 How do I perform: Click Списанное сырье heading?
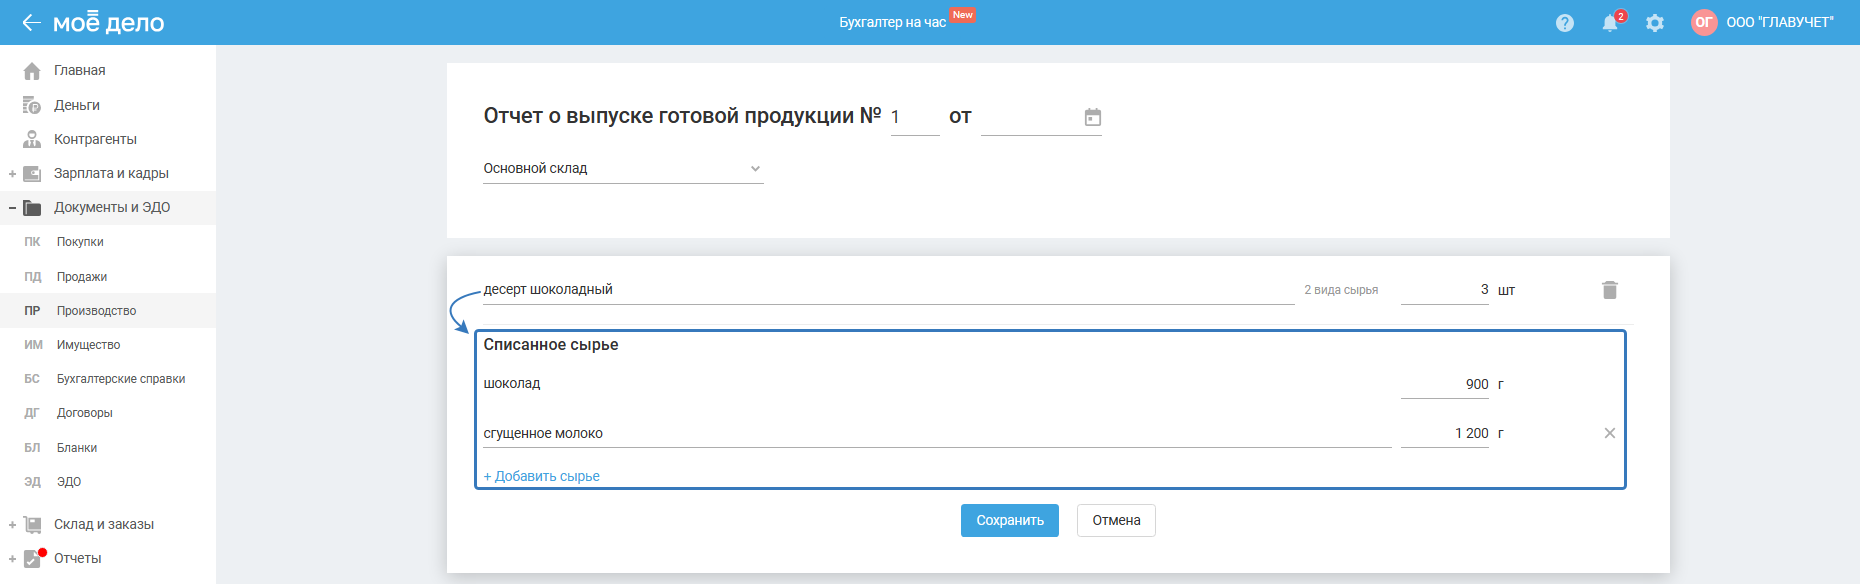click(551, 345)
